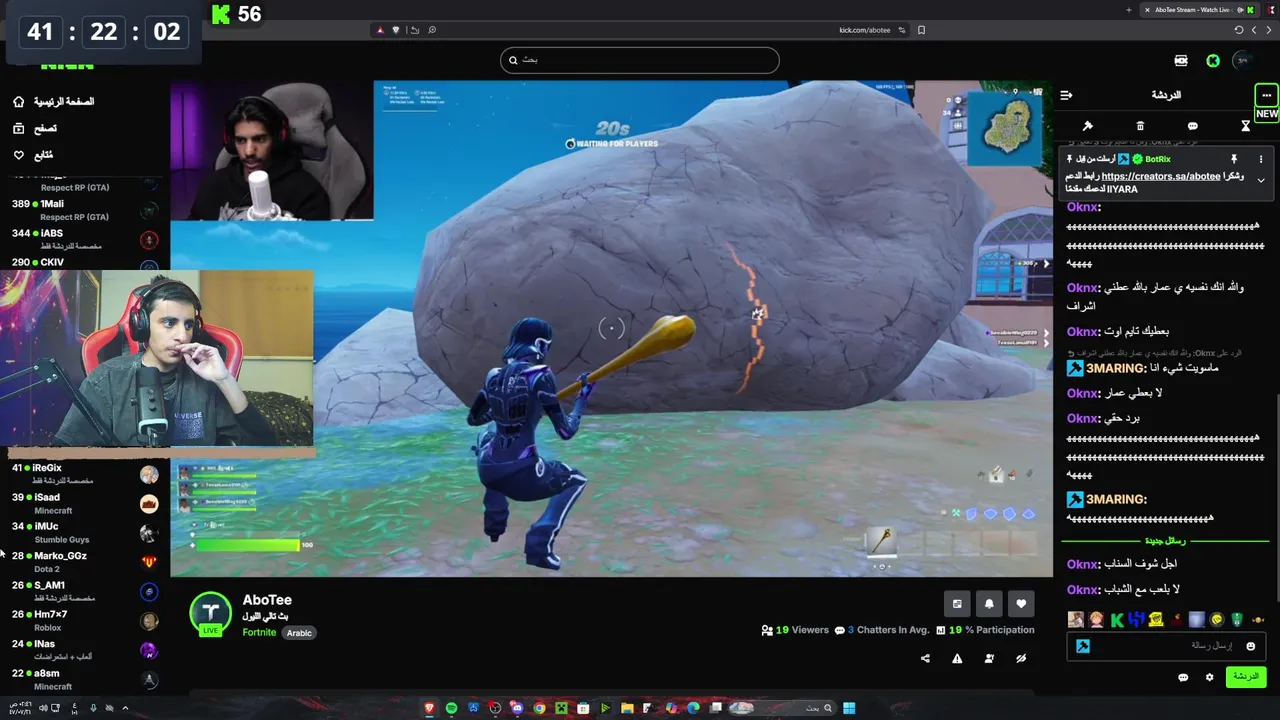Viewport: 1280px width, 720px height.
Task: Open the home page sidebar item
Action: tap(54, 102)
